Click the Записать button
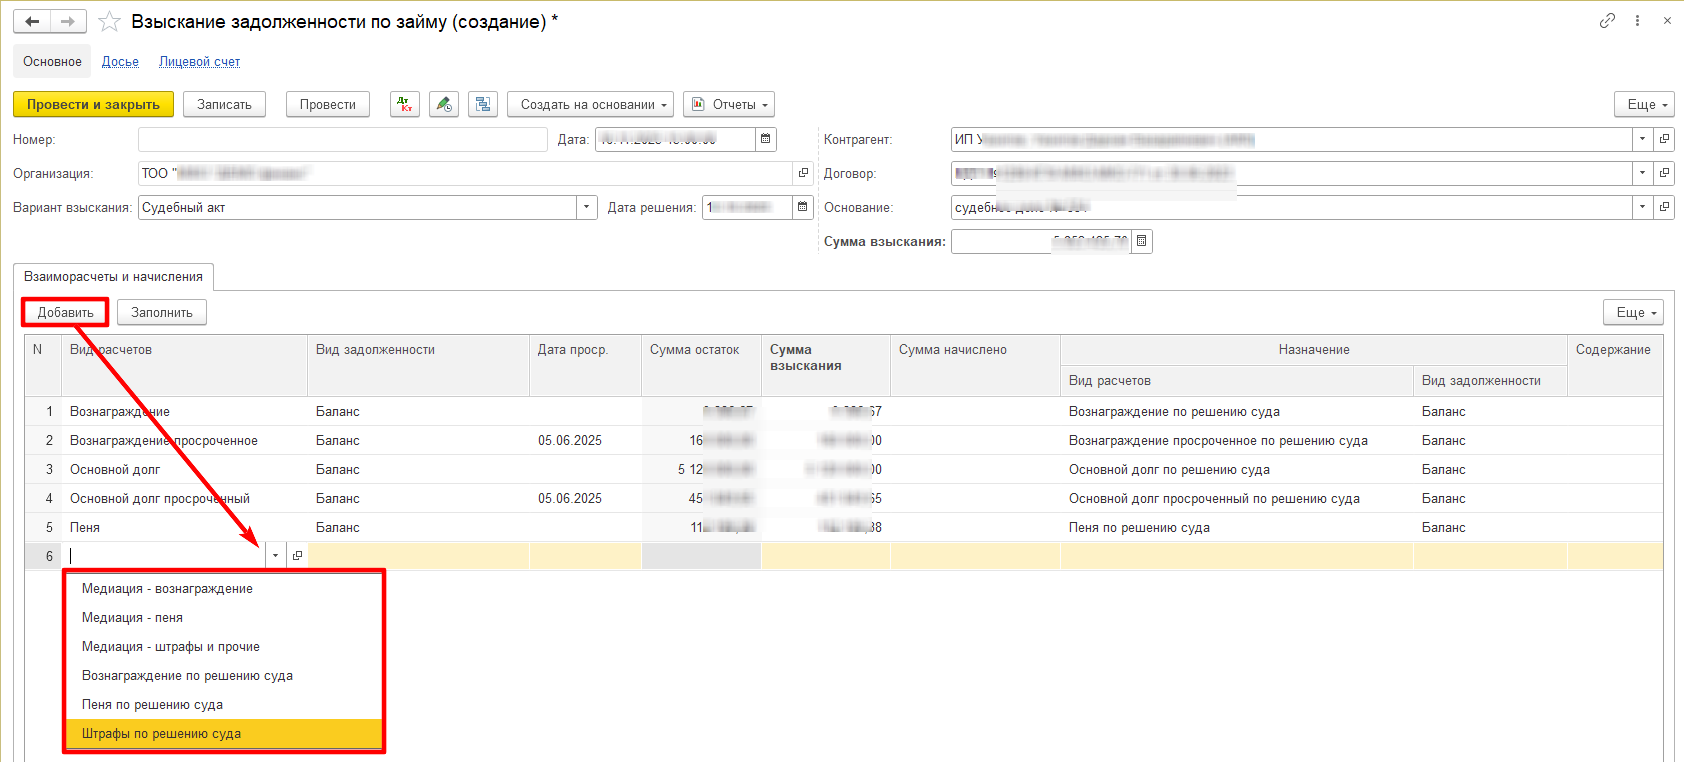The height and width of the screenshot is (762, 1684). coord(224,104)
